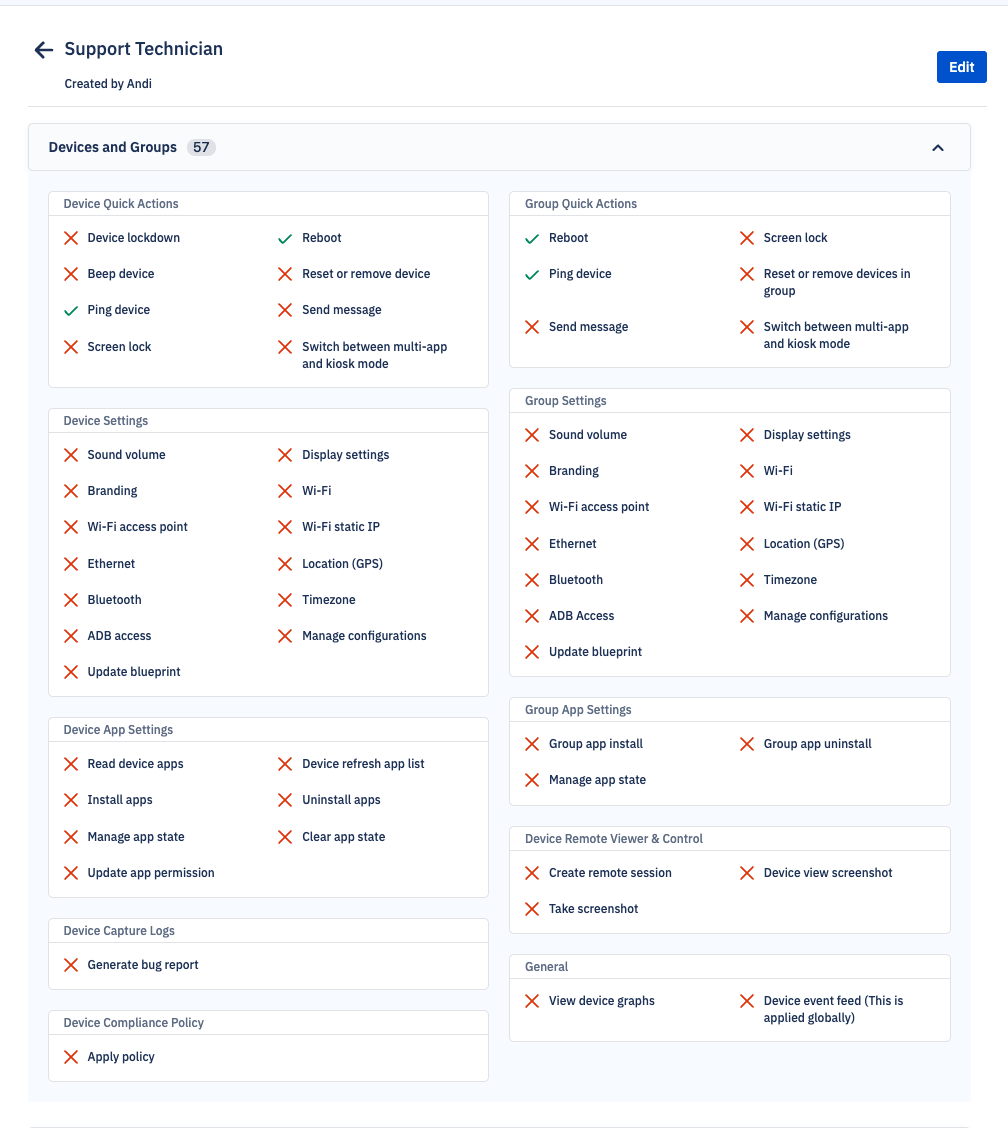1008x1128 pixels.
Task: Click the Device App Settings heading
Action: click(118, 729)
